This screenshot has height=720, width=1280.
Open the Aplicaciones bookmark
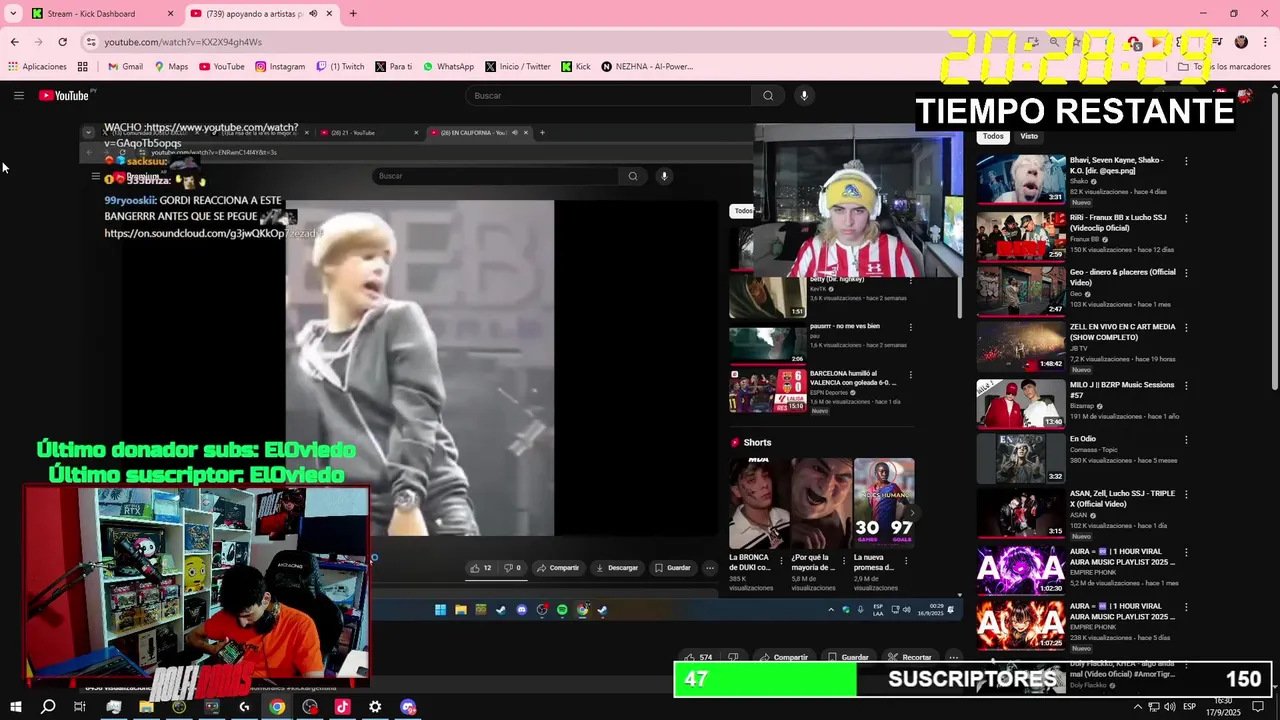37,67
